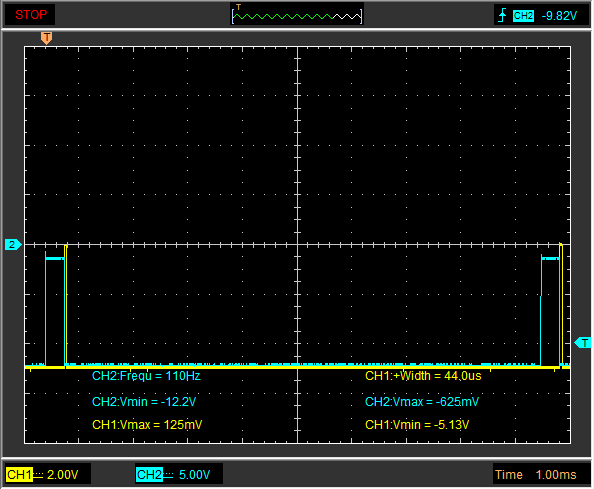Select the CH1:+Width = 44.0us measurement
This screenshot has height=489, width=594.
pos(423,376)
